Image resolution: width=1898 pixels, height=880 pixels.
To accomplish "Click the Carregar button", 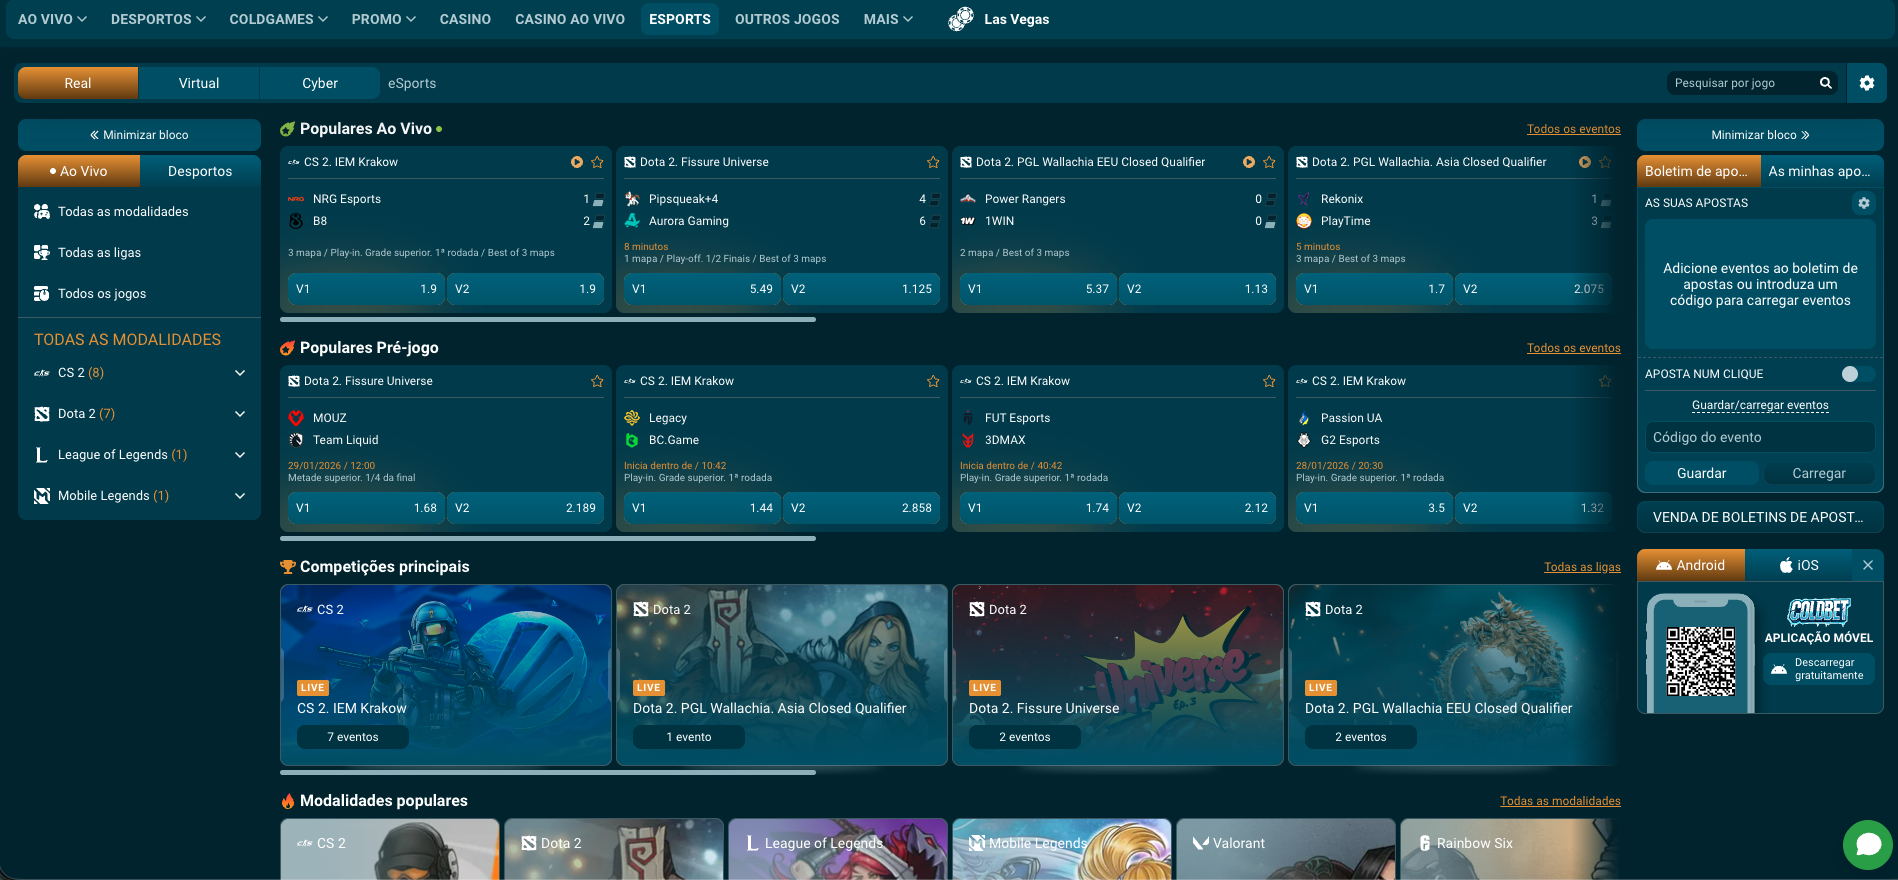I will point(1819,473).
